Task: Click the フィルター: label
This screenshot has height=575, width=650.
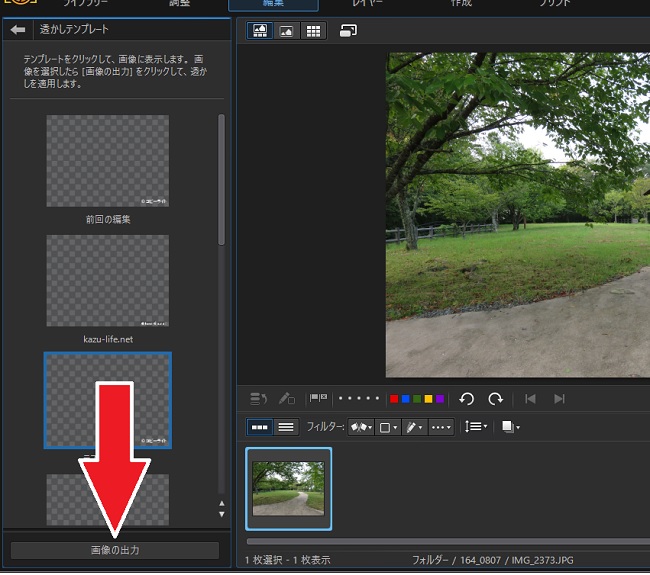Action: pos(325,427)
